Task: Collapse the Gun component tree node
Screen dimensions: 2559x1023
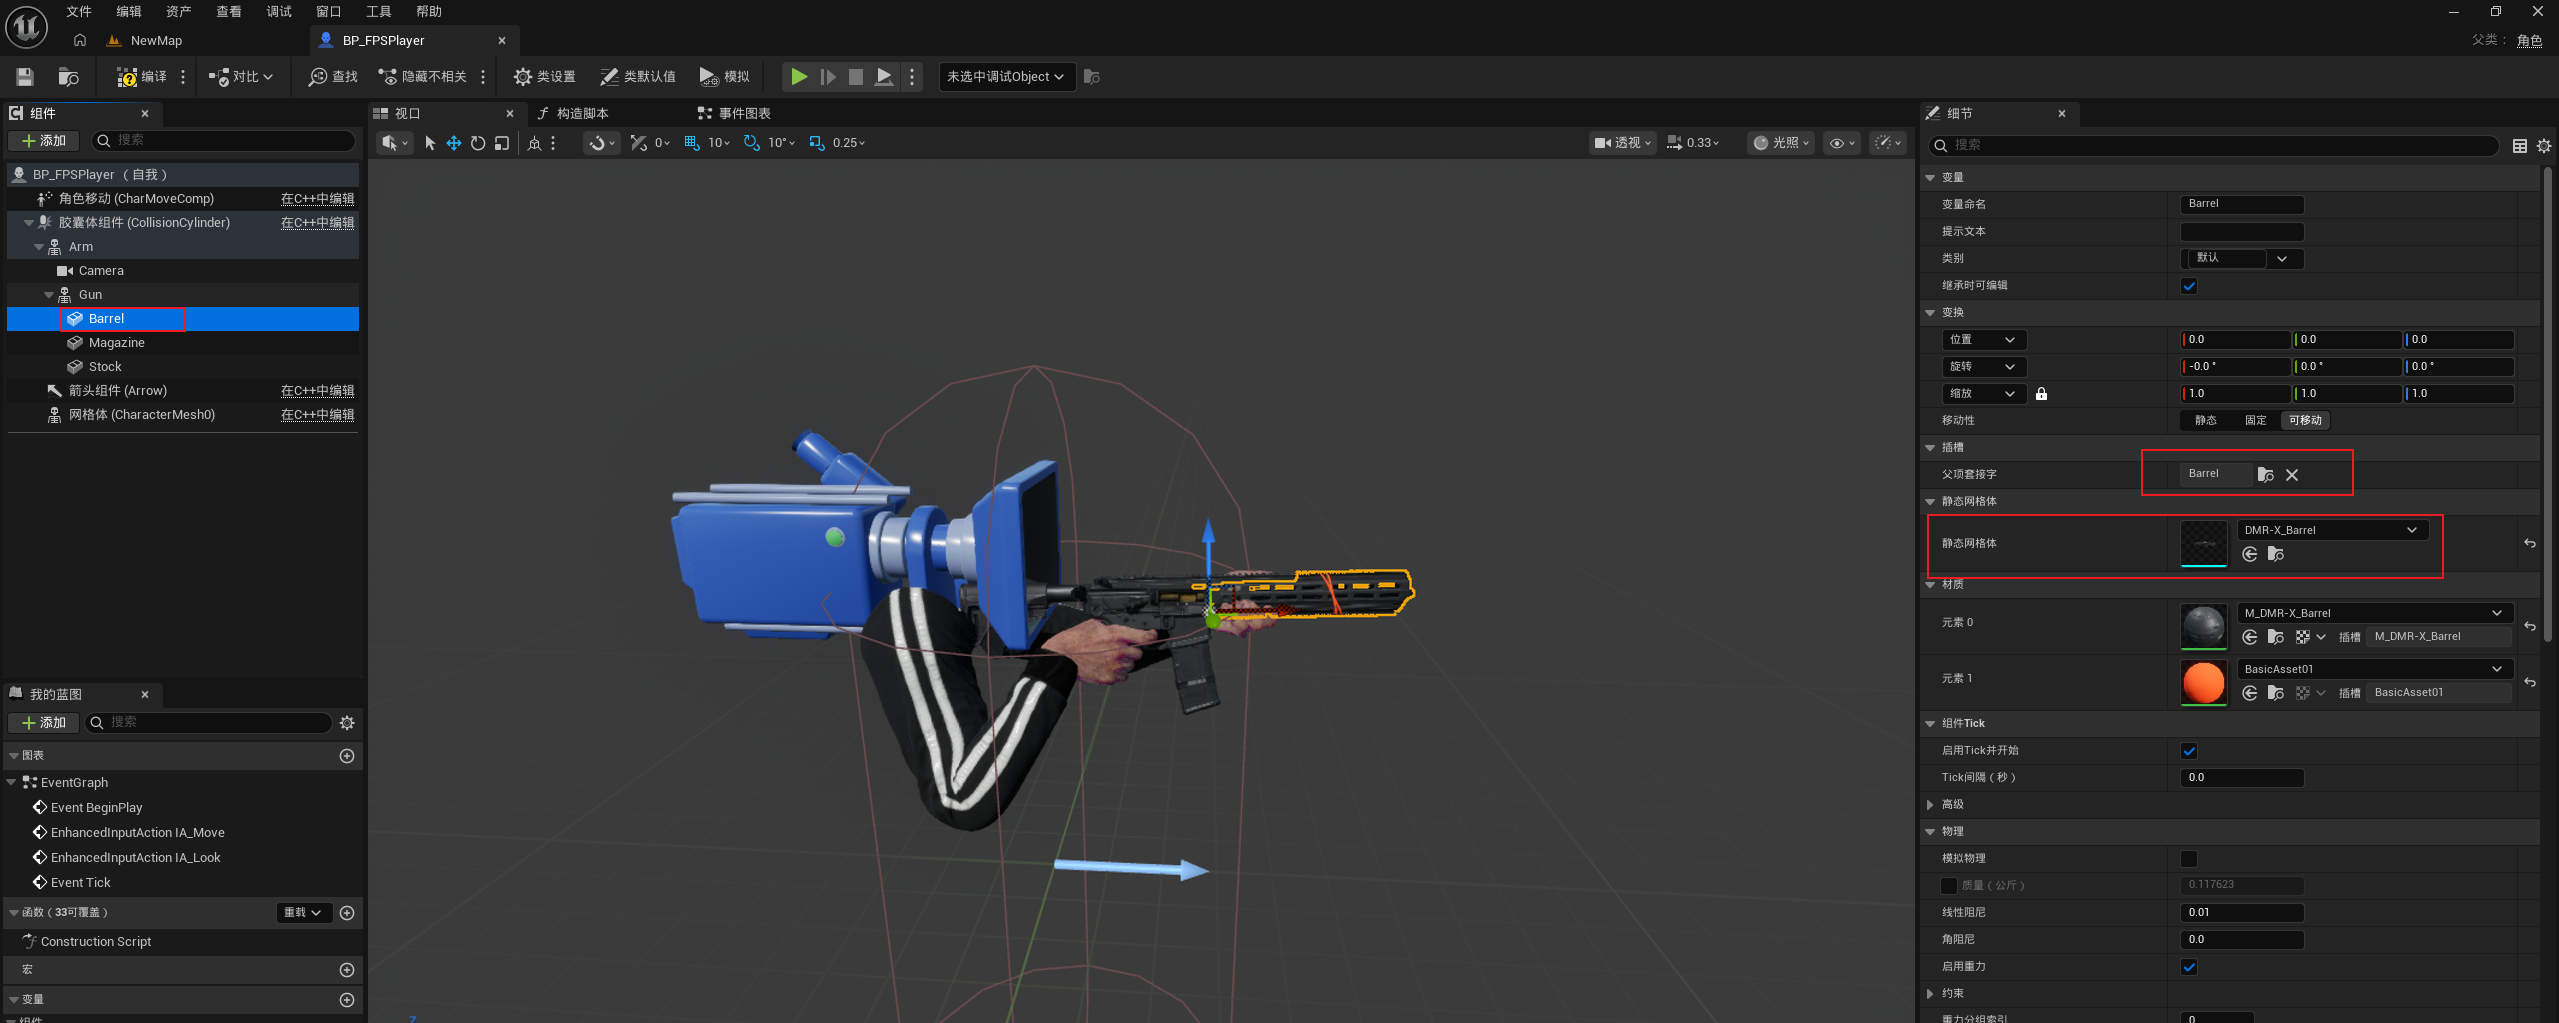Action: pyautogui.click(x=49, y=295)
